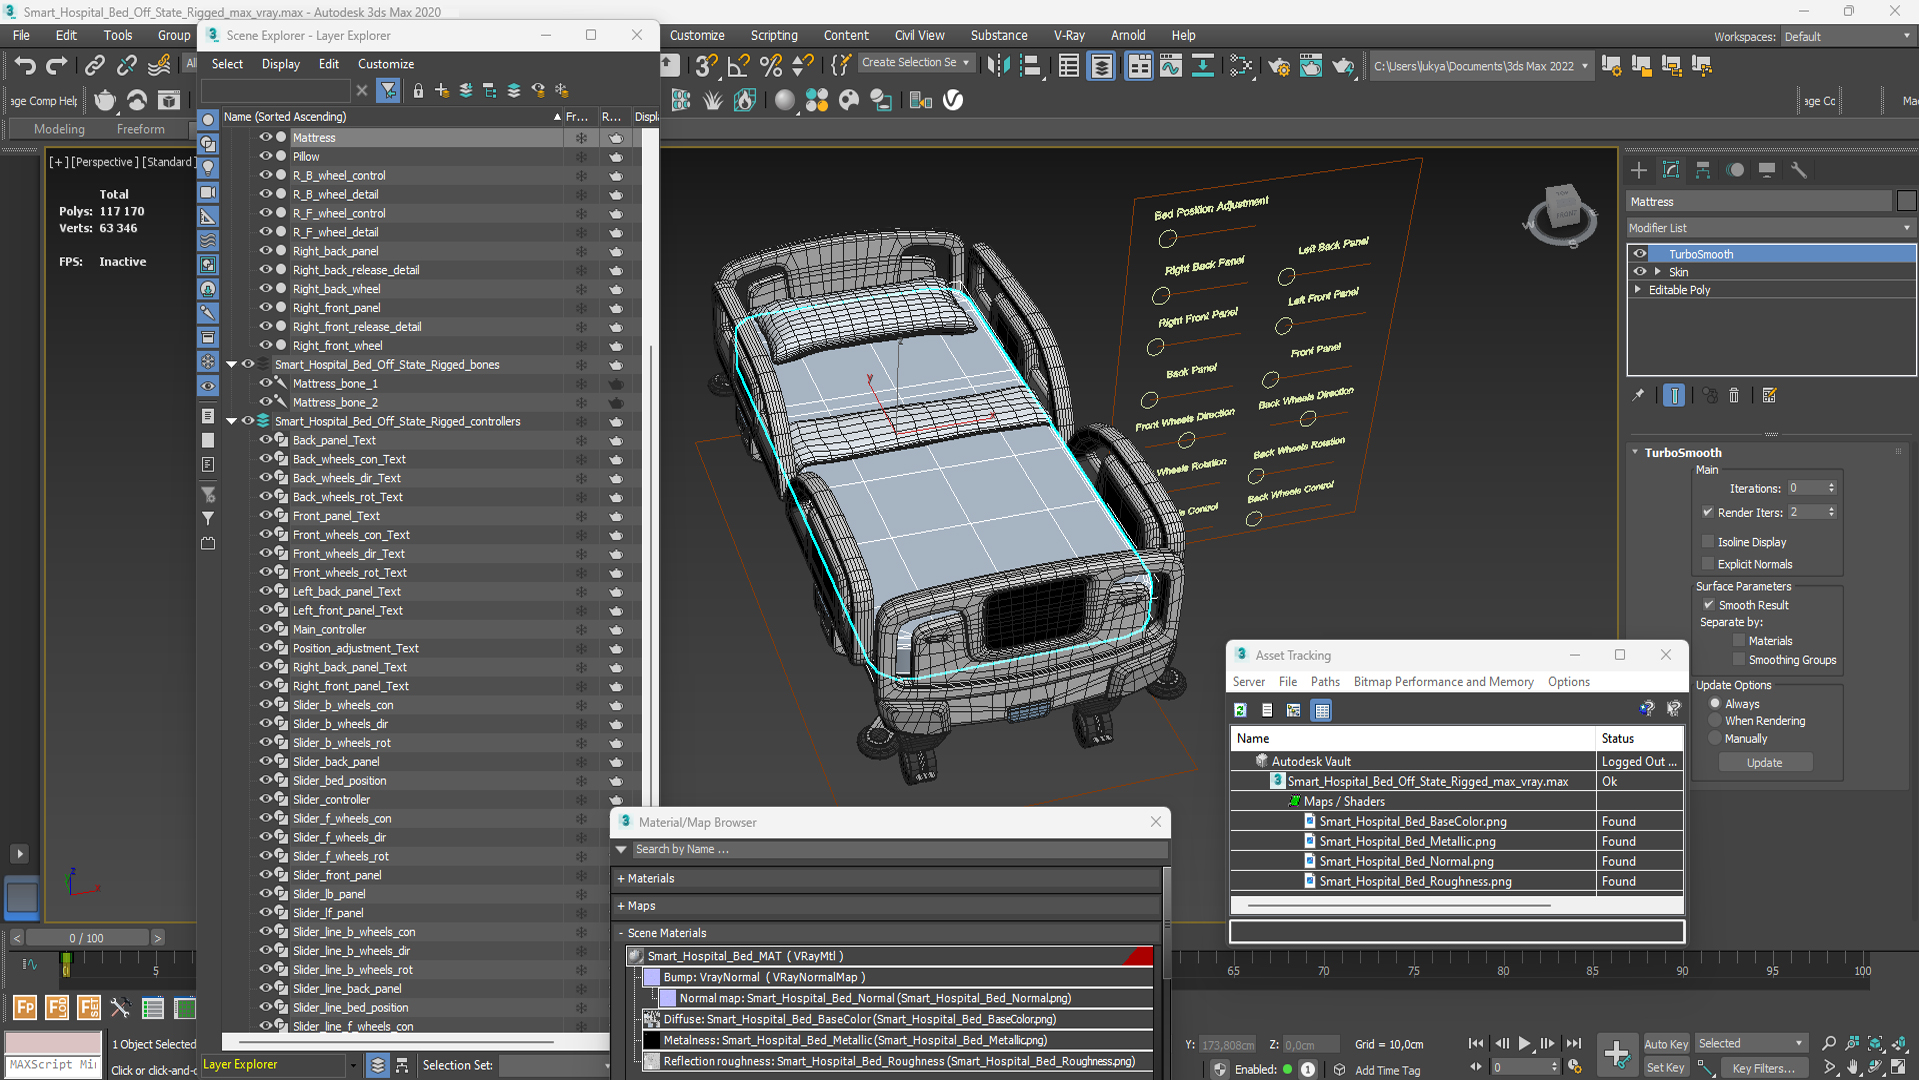1920x1080 pixels.
Task: Open the Utilities wrench panel tab
Action: click(1799, 170)
